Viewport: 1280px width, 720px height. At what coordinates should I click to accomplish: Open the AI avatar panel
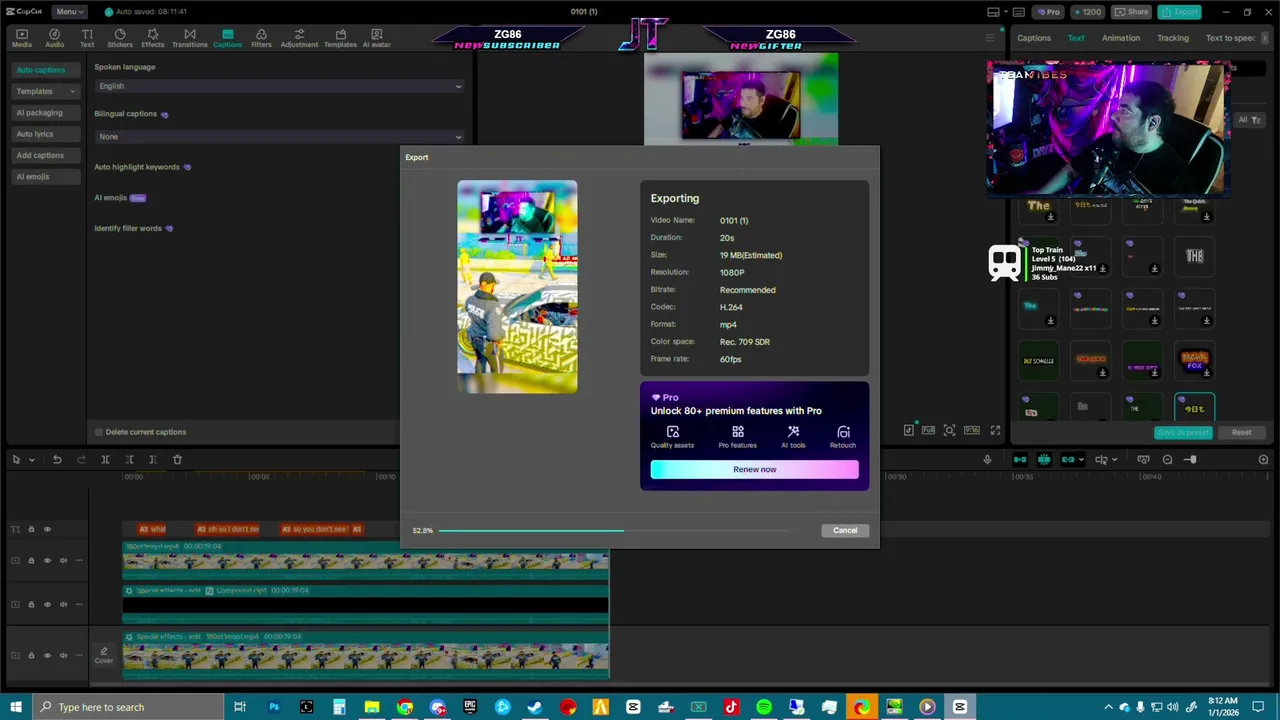(x=376, y=38)
